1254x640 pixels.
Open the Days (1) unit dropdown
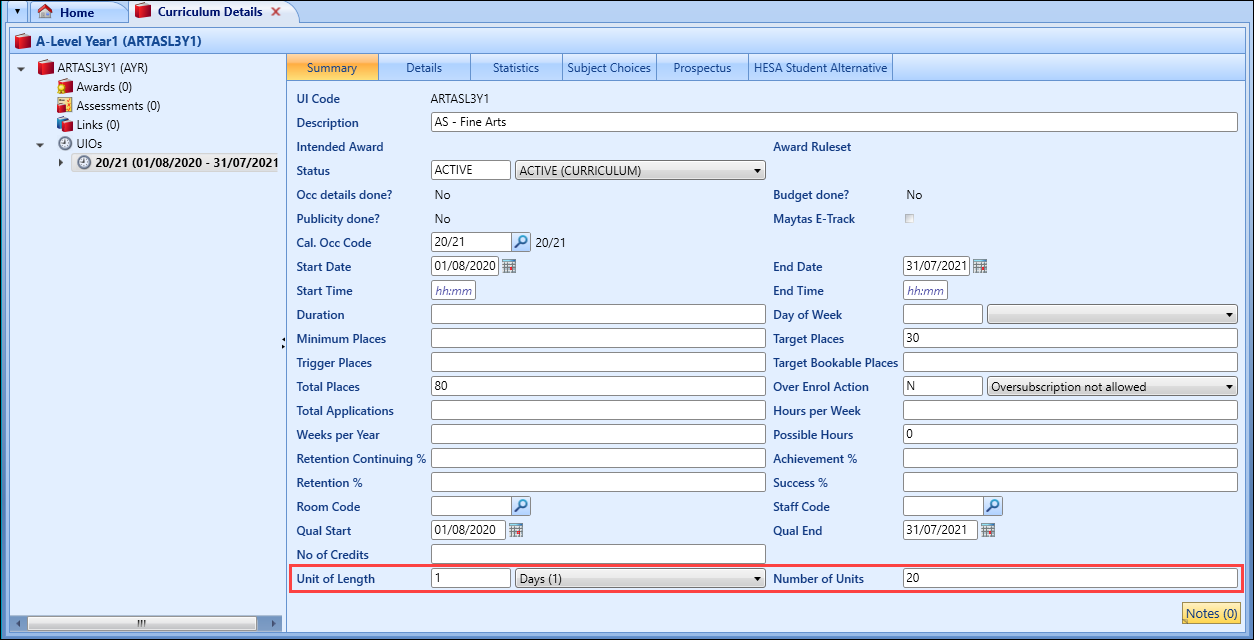pyautogui.click(x=640, y=578)
